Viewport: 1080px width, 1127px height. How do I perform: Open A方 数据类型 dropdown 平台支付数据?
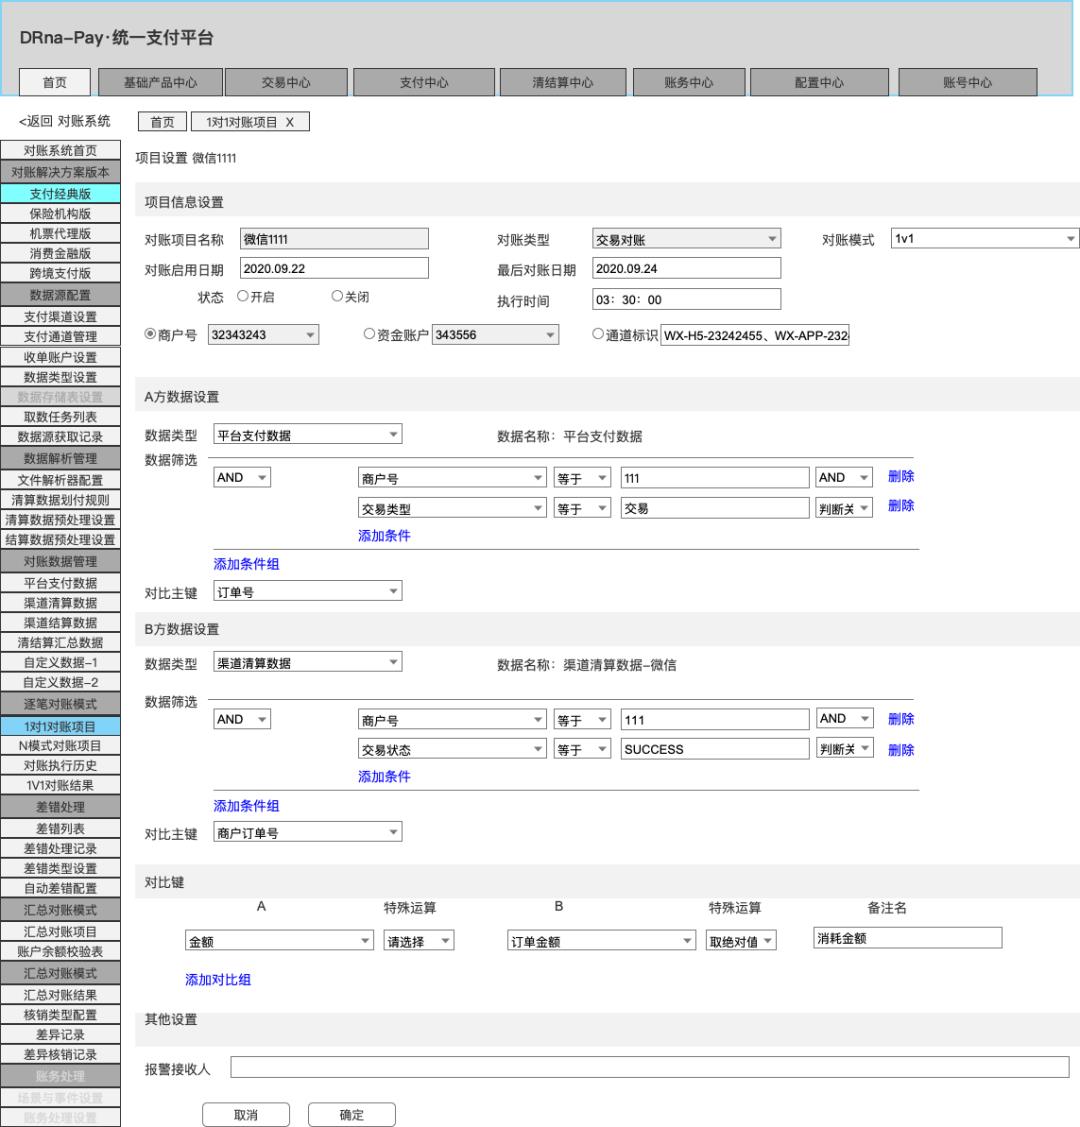click(x=308, y=435)
